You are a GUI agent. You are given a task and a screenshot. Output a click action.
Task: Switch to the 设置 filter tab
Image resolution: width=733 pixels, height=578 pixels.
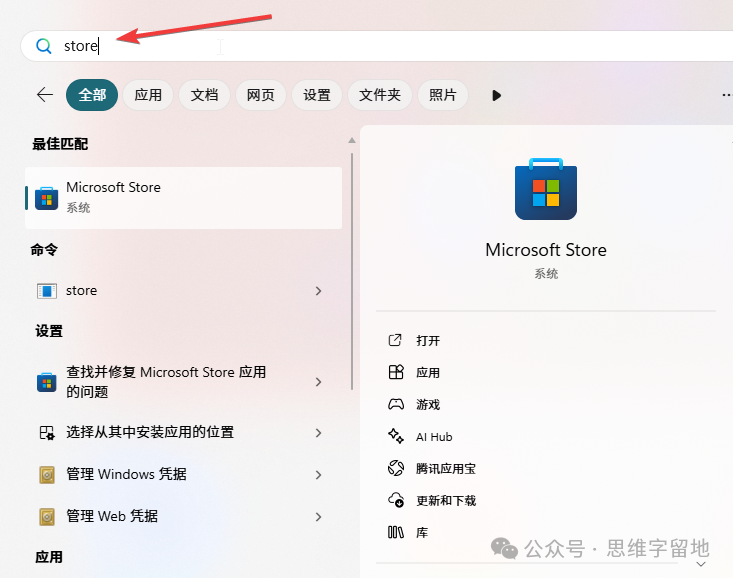coord(317,95)
